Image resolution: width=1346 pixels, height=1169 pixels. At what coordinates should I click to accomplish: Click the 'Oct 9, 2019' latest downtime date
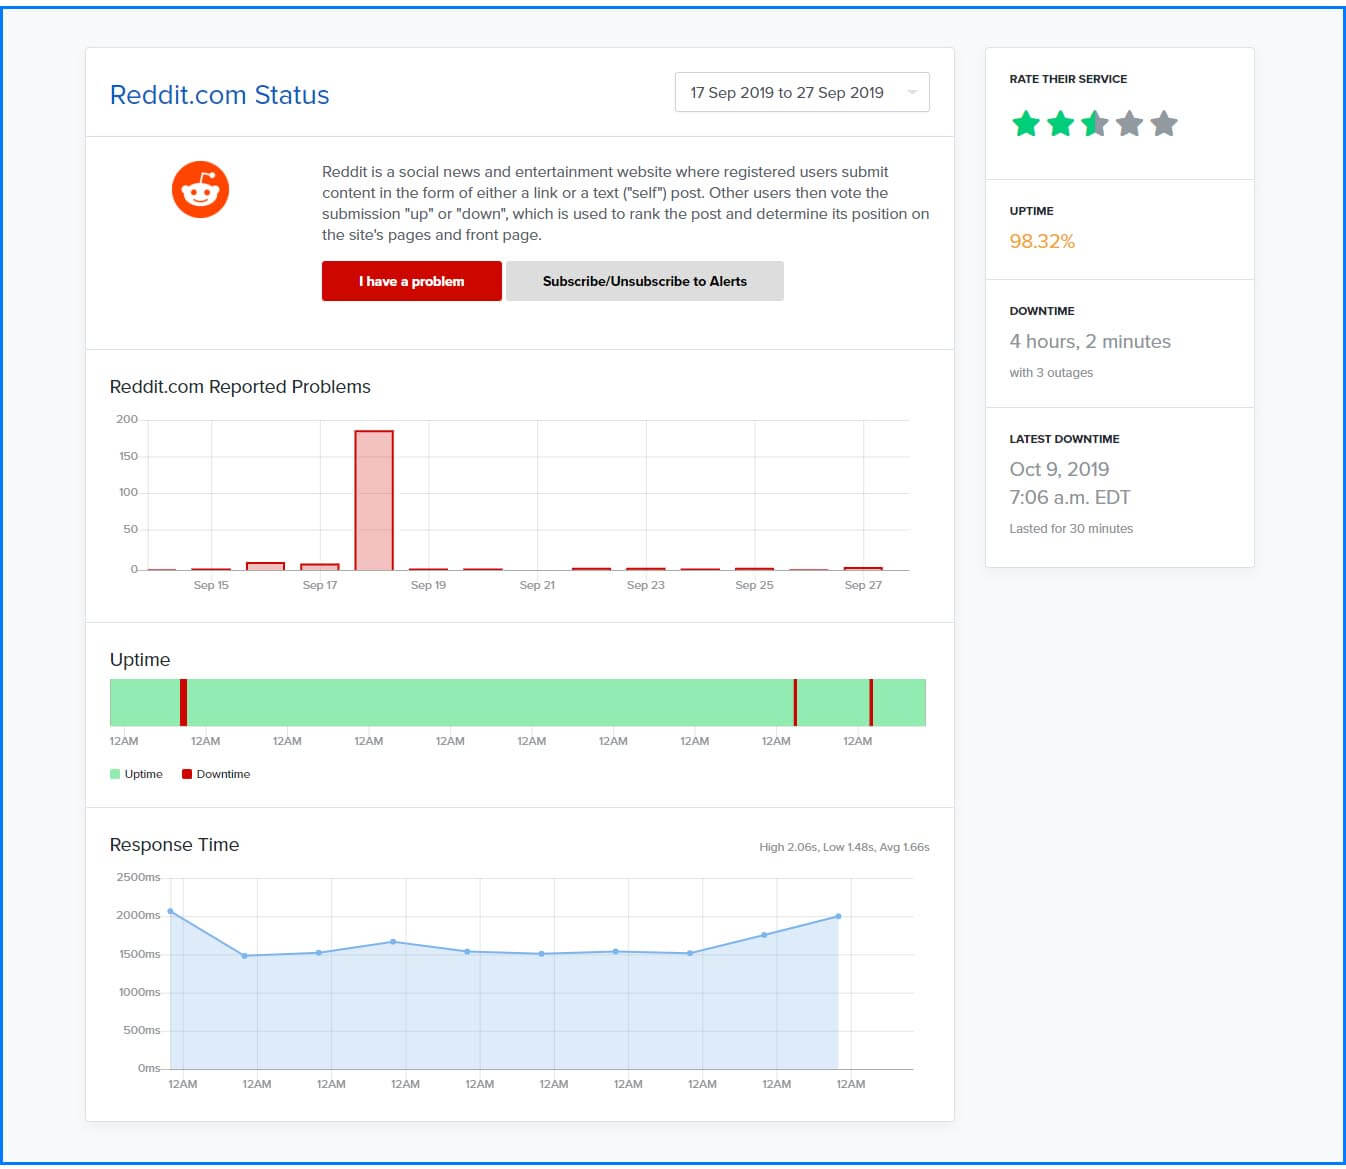point(1059,469)
